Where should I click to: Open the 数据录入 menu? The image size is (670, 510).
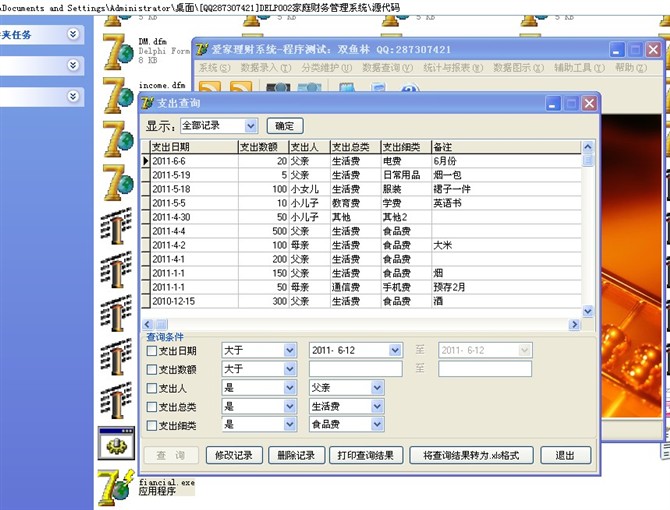click(x=265, y=67)
